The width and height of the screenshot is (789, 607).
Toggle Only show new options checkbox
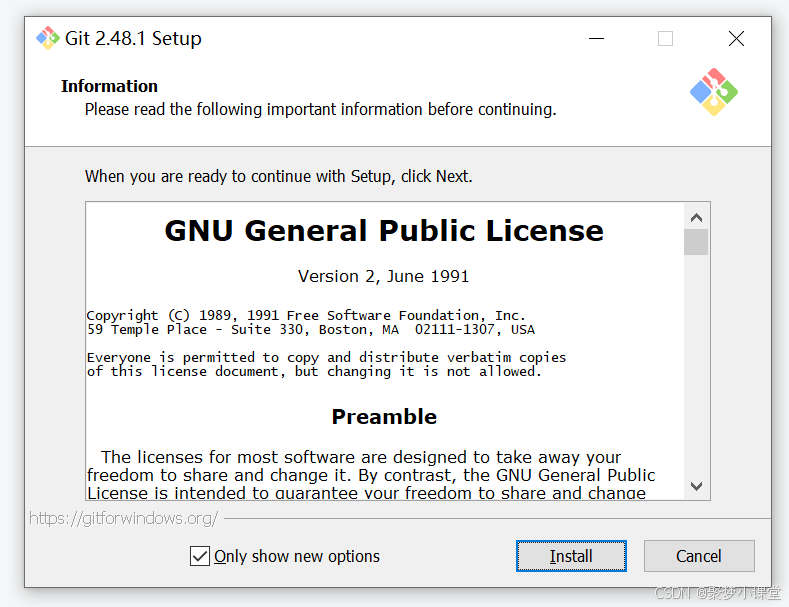pos(200,556)
